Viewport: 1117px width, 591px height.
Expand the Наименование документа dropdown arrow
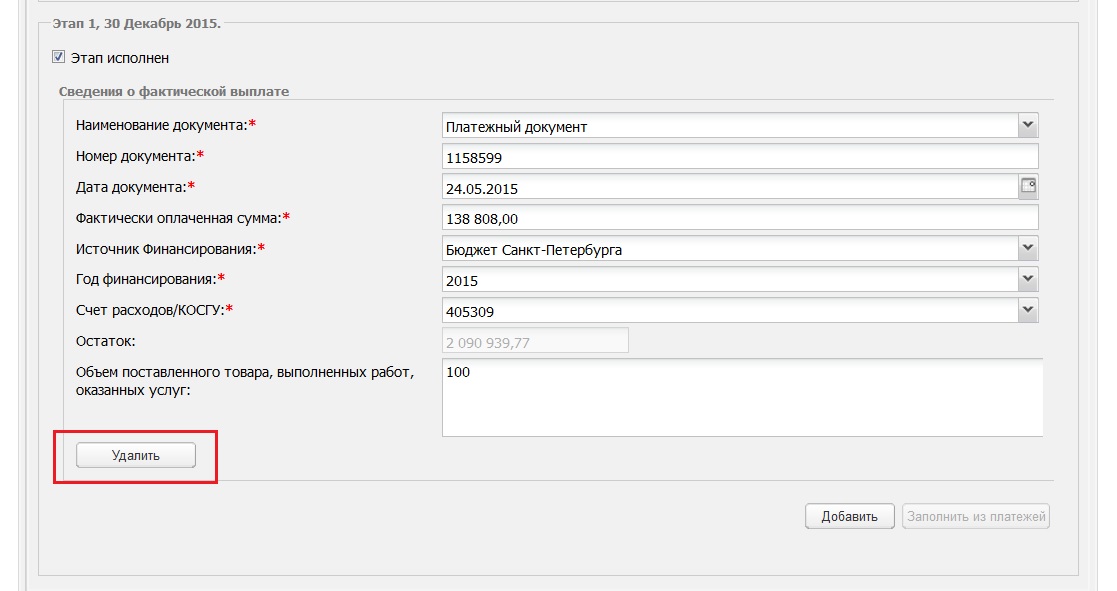click(1027, 125)
